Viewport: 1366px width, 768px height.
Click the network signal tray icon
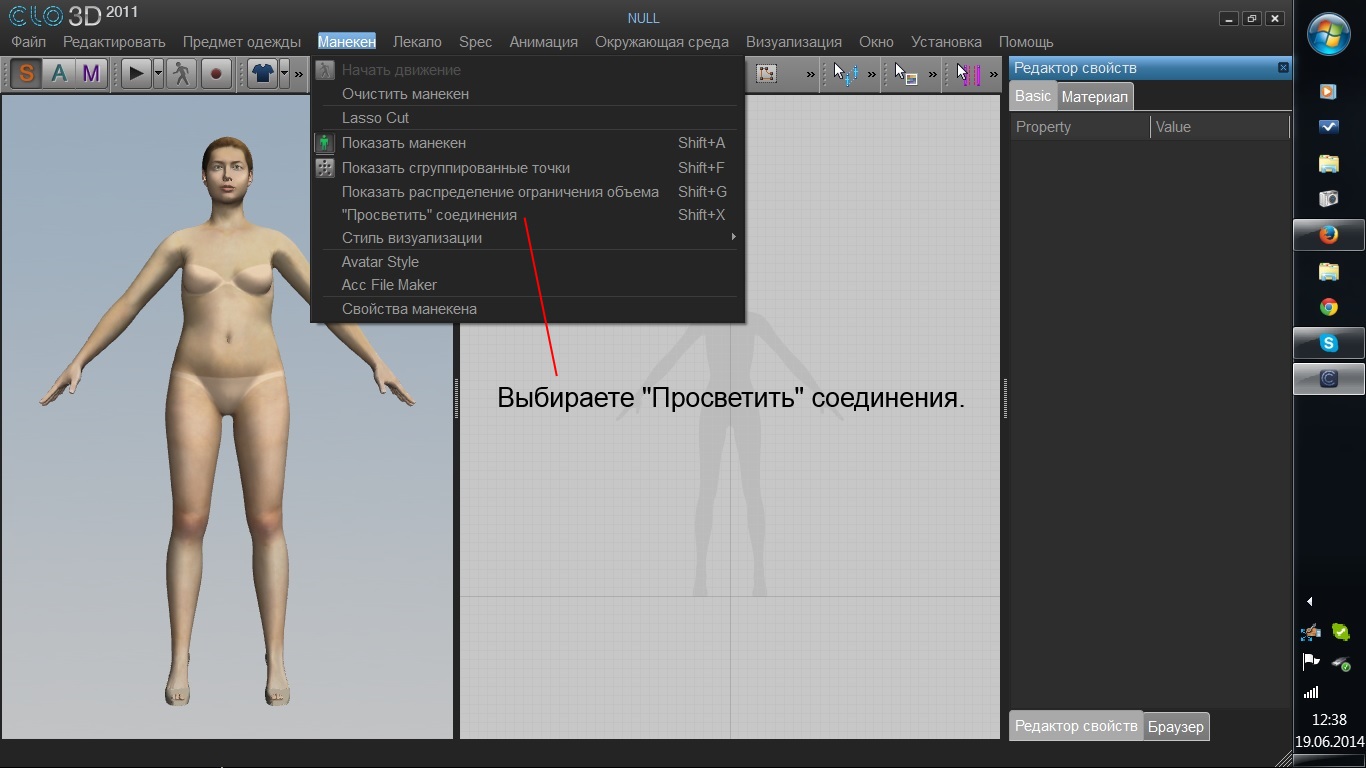pos(1310,692)
